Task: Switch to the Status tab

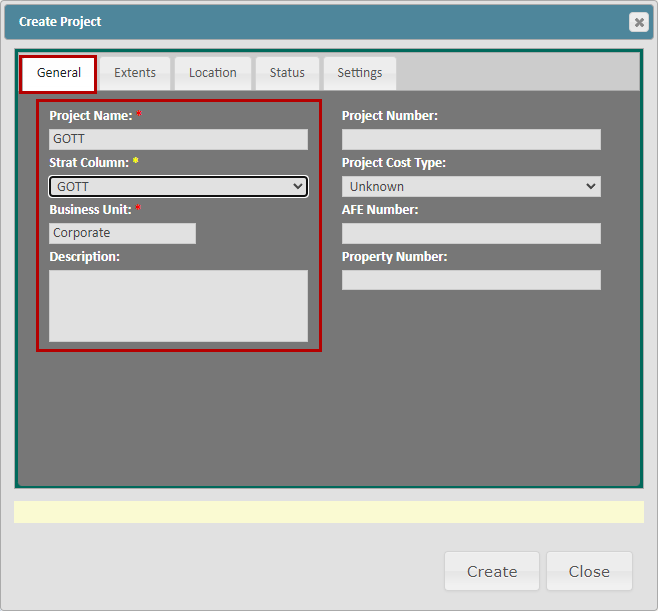Action: point(287,73)
